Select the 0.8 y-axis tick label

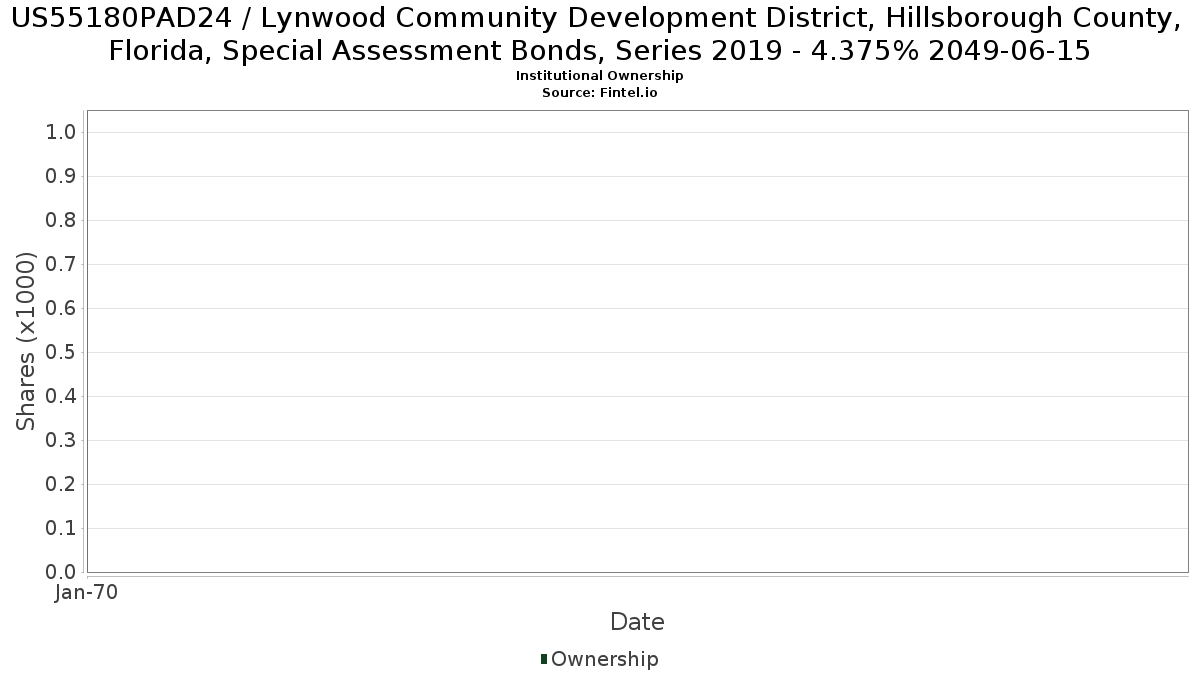61,221
